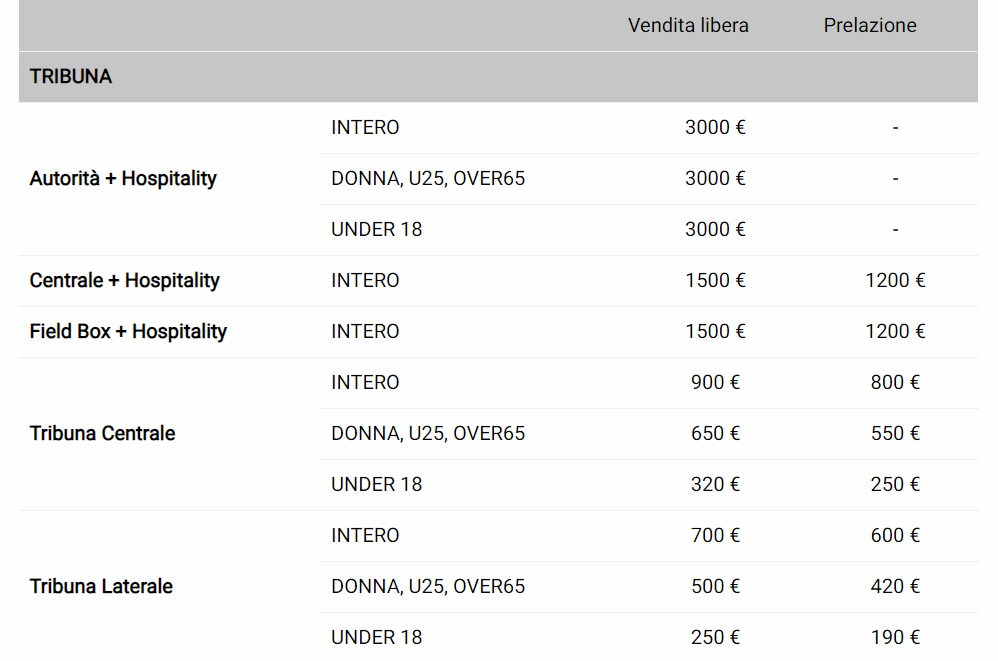Select the TRIBUNA section heading
998x661 pixels.
coord(71,76)
